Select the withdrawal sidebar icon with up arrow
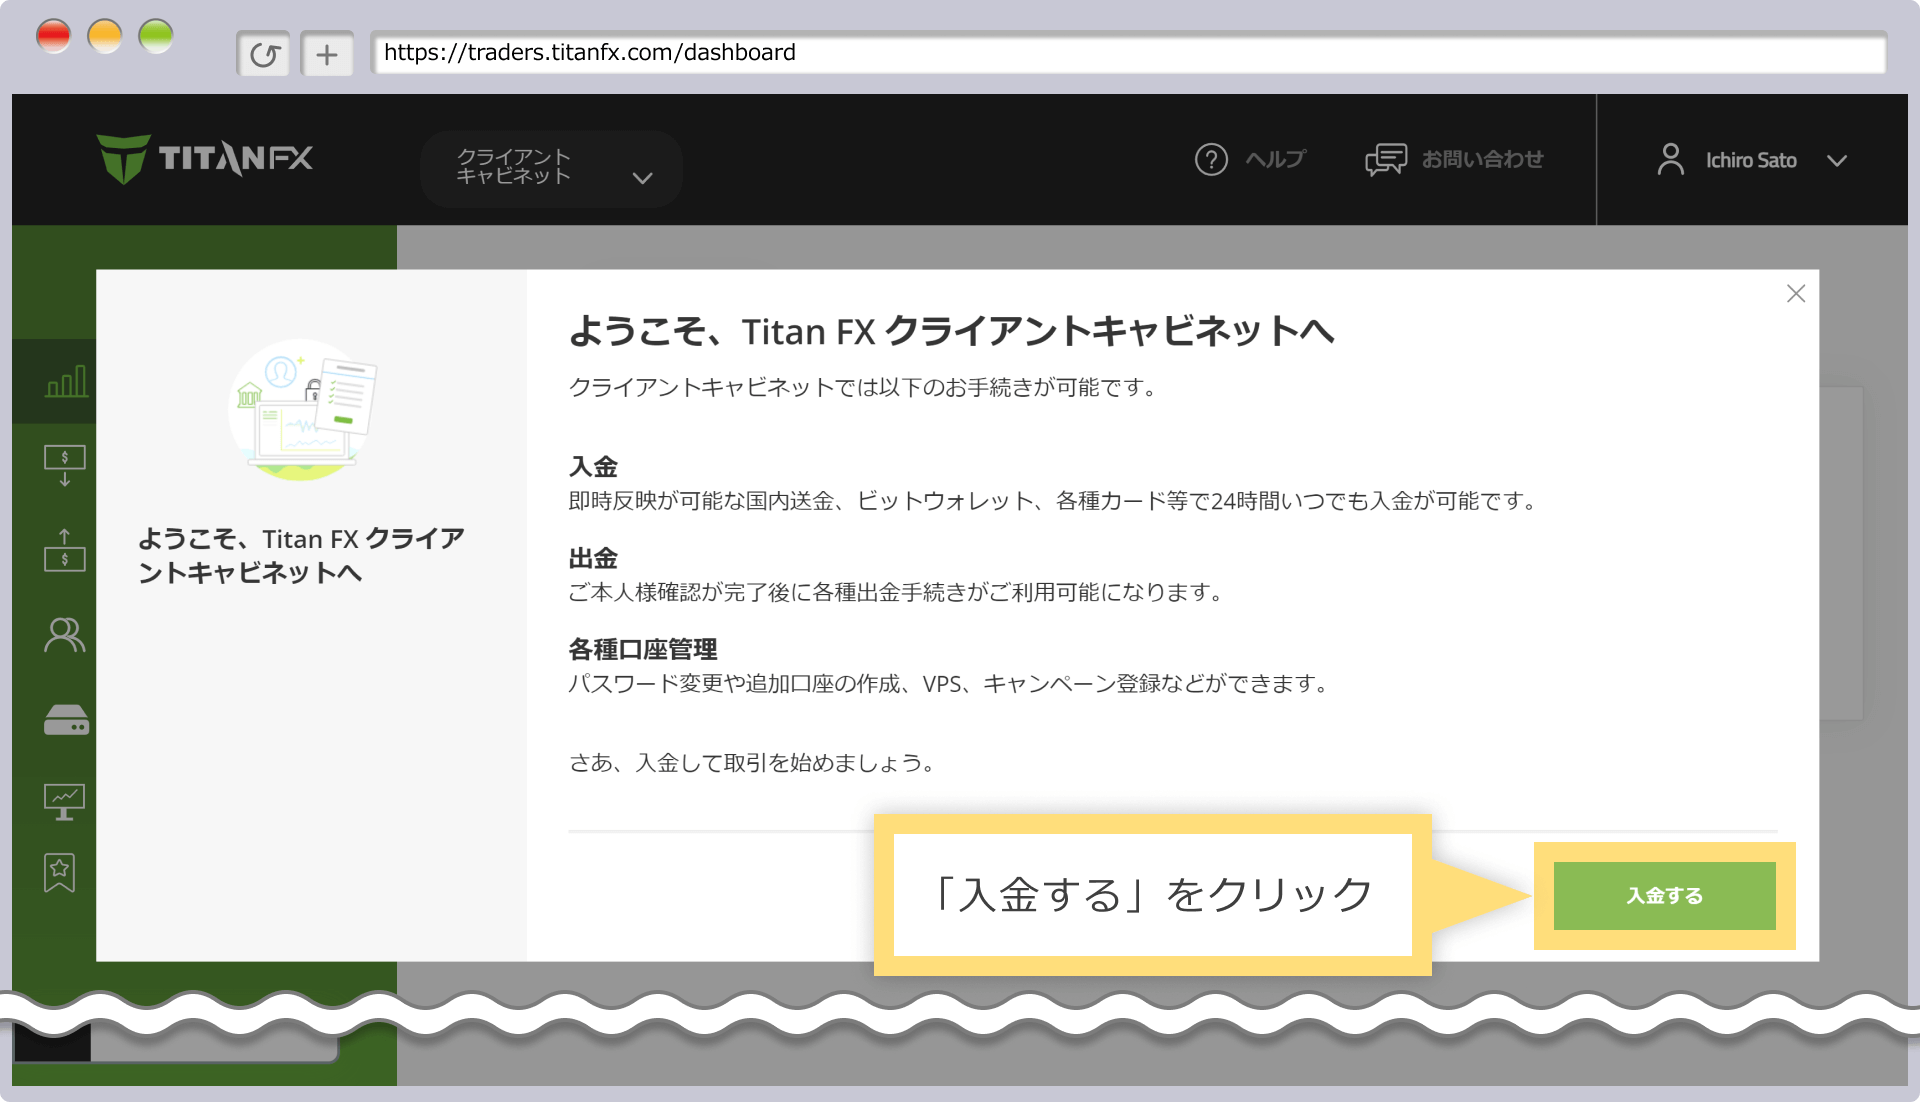Viewport: 1920px width, 1102px height. [x=65, y=550]
